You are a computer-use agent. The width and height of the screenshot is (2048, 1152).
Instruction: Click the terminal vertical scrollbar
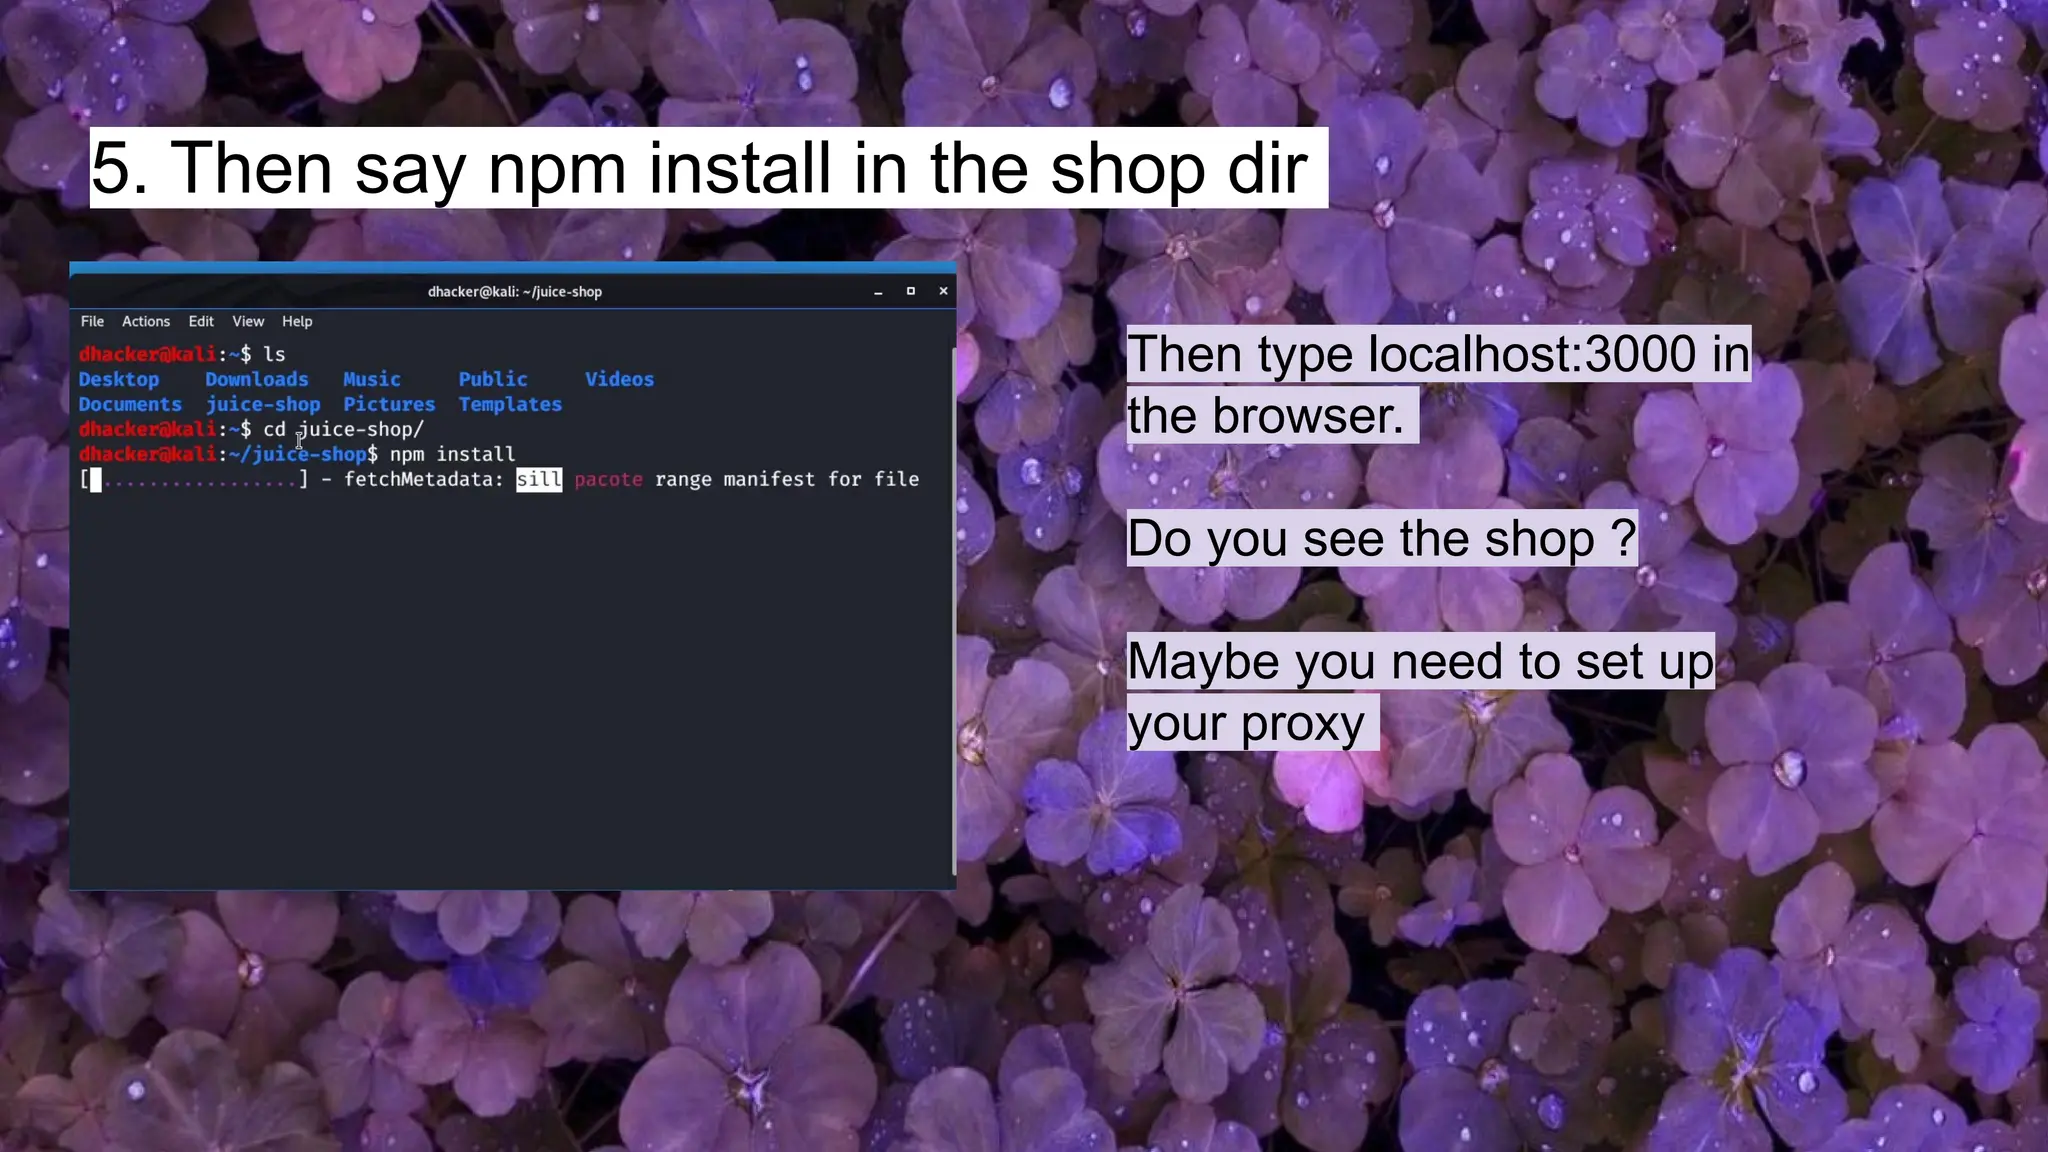[x=954, y=610]
